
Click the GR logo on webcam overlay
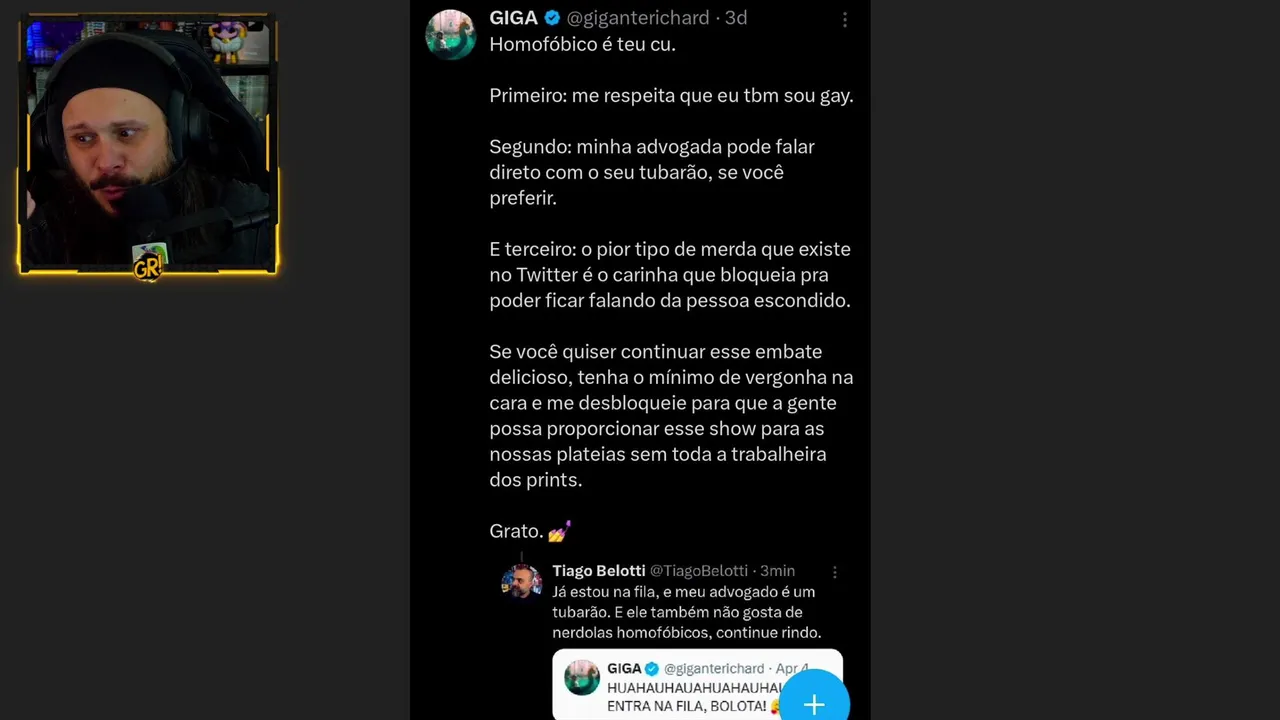coord(149,263)
